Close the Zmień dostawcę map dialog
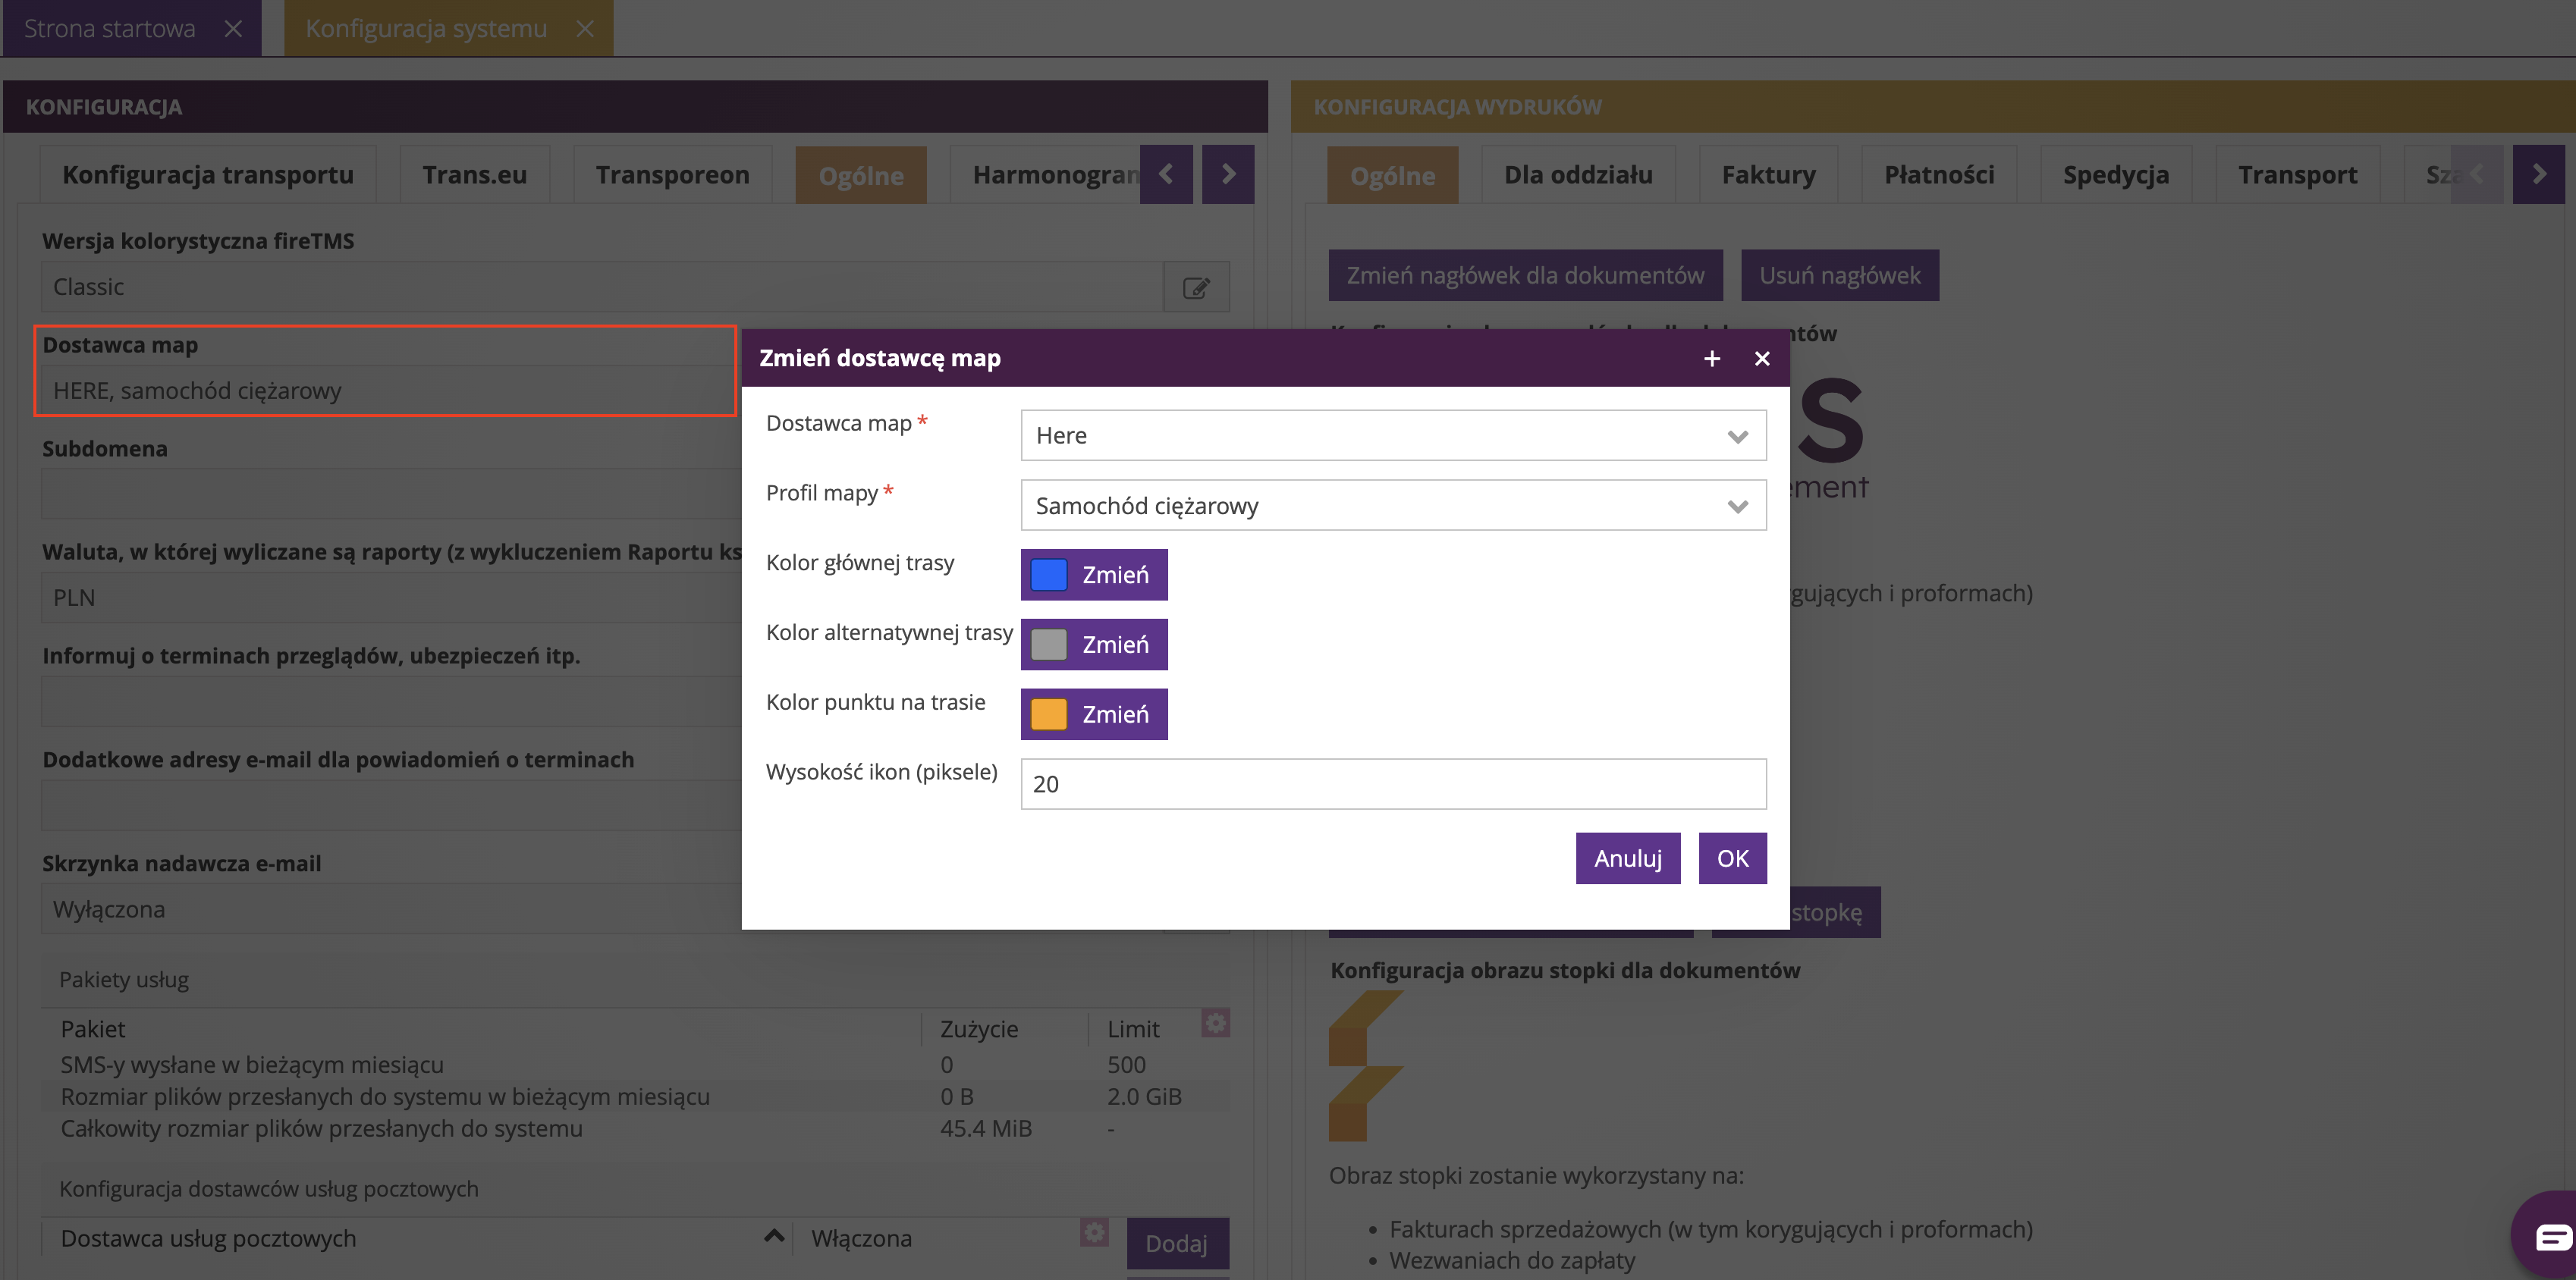The height and width of the screenshot is (1280, 2576). tap(1762, 358)
